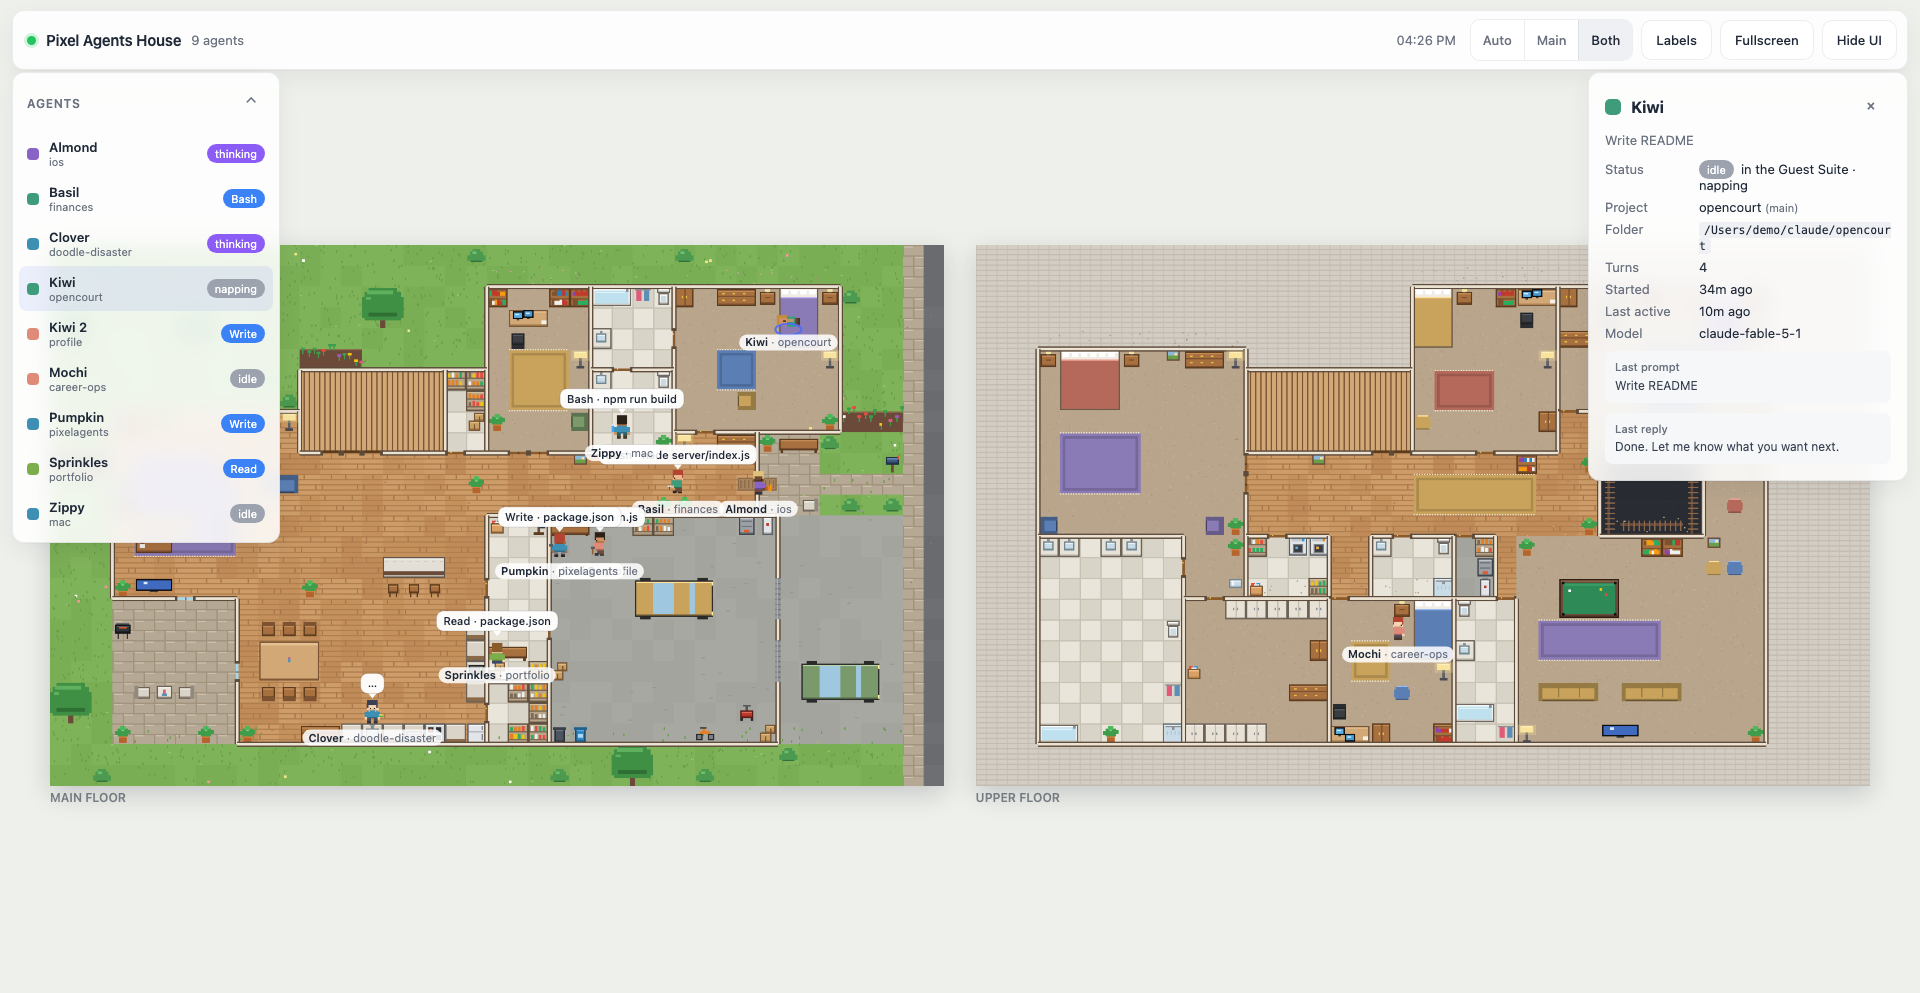Select Kiwi 2 profile agent row

[146, 334]
